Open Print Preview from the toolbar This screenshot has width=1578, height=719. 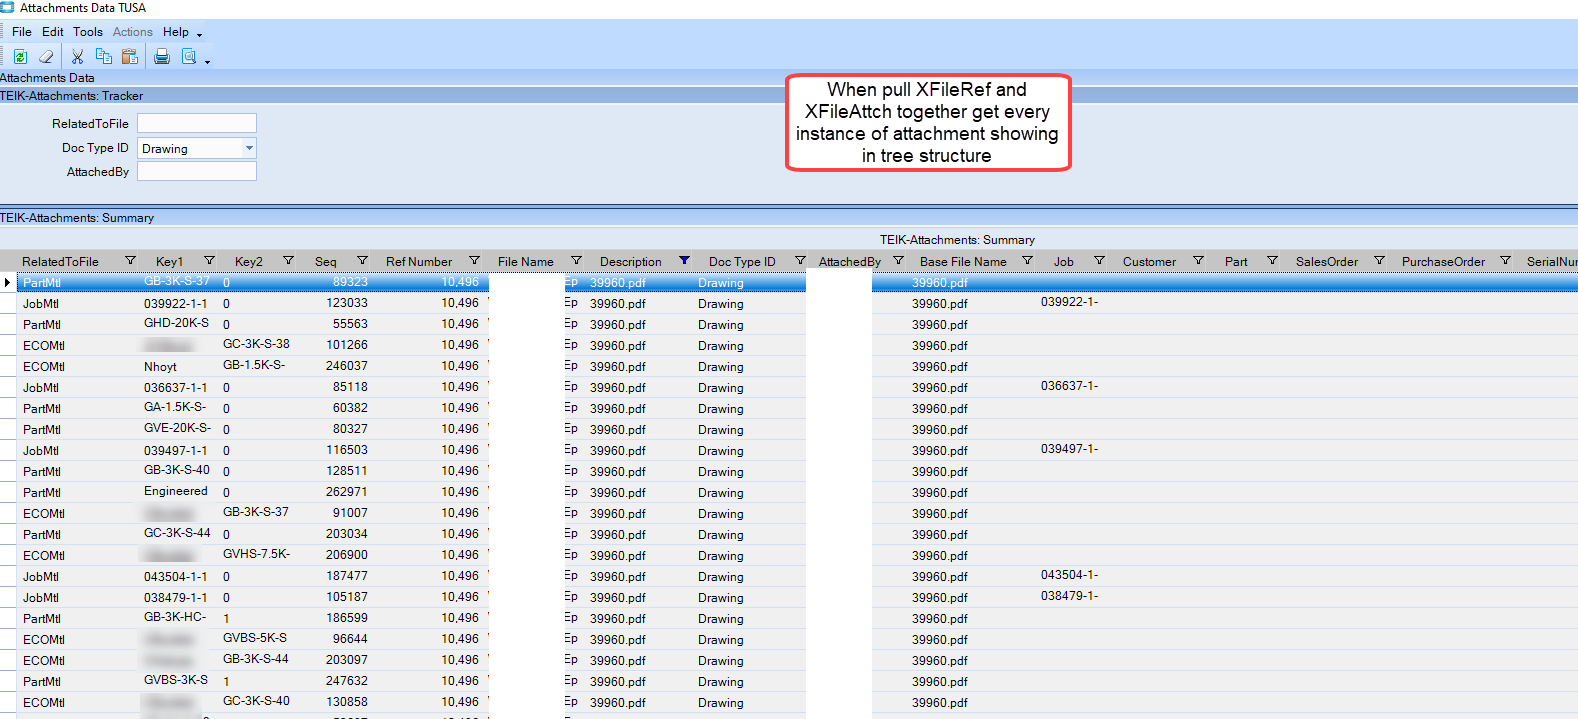189,57
